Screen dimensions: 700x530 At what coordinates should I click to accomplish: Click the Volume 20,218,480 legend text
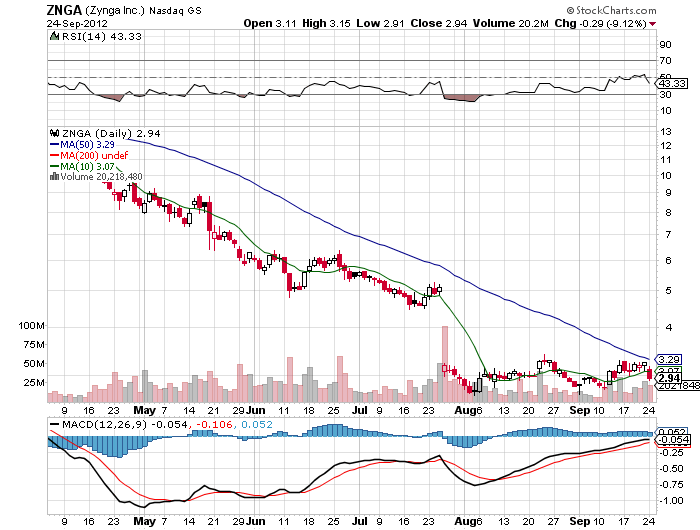101,177
